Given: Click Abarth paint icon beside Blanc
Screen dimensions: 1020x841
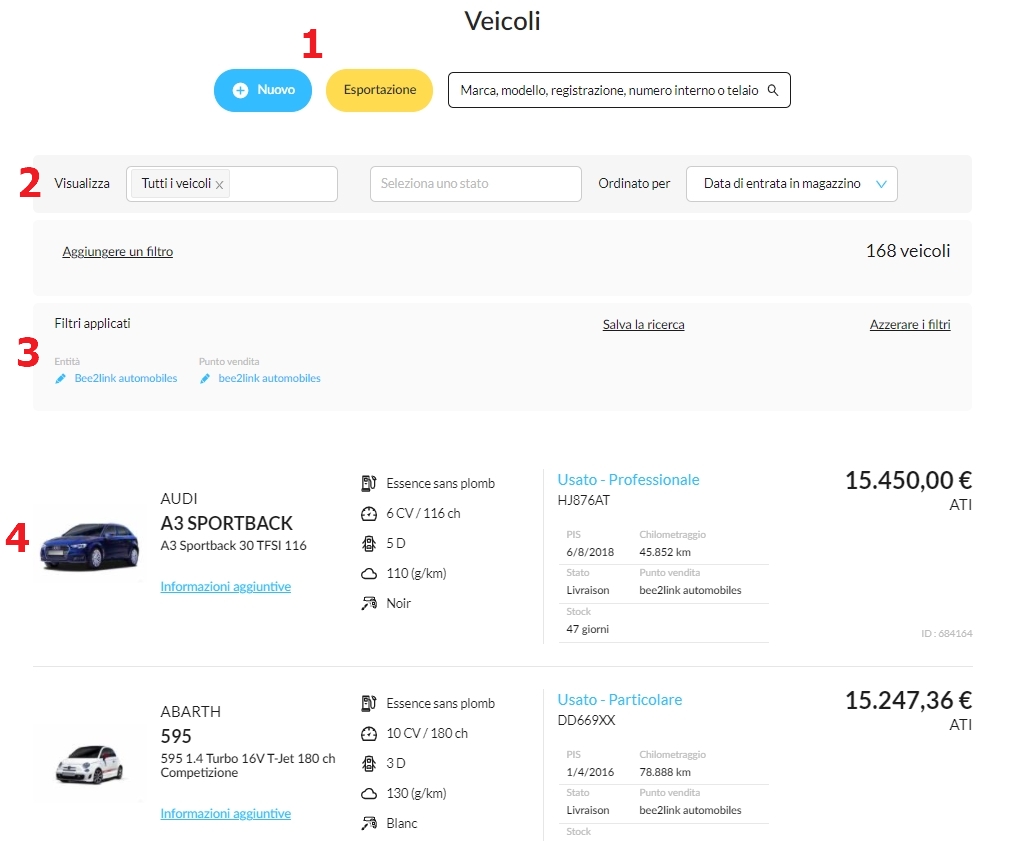Looking at the screenshot, I should click(x=369, y=823).
